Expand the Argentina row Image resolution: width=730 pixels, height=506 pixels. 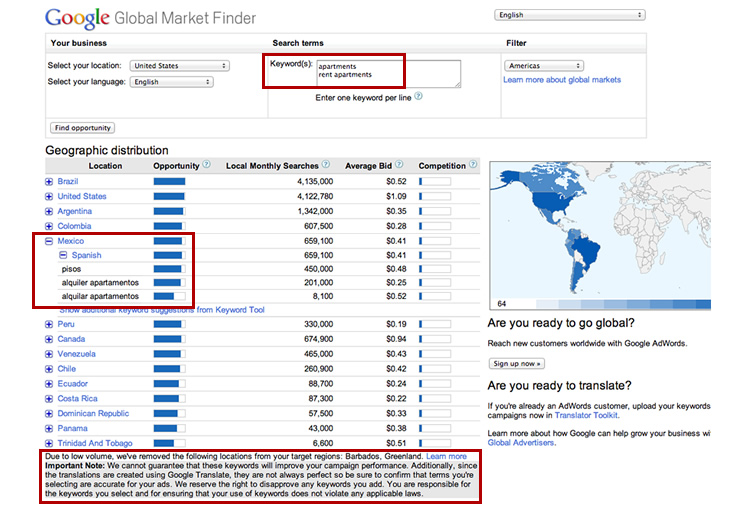pos(49,211)
